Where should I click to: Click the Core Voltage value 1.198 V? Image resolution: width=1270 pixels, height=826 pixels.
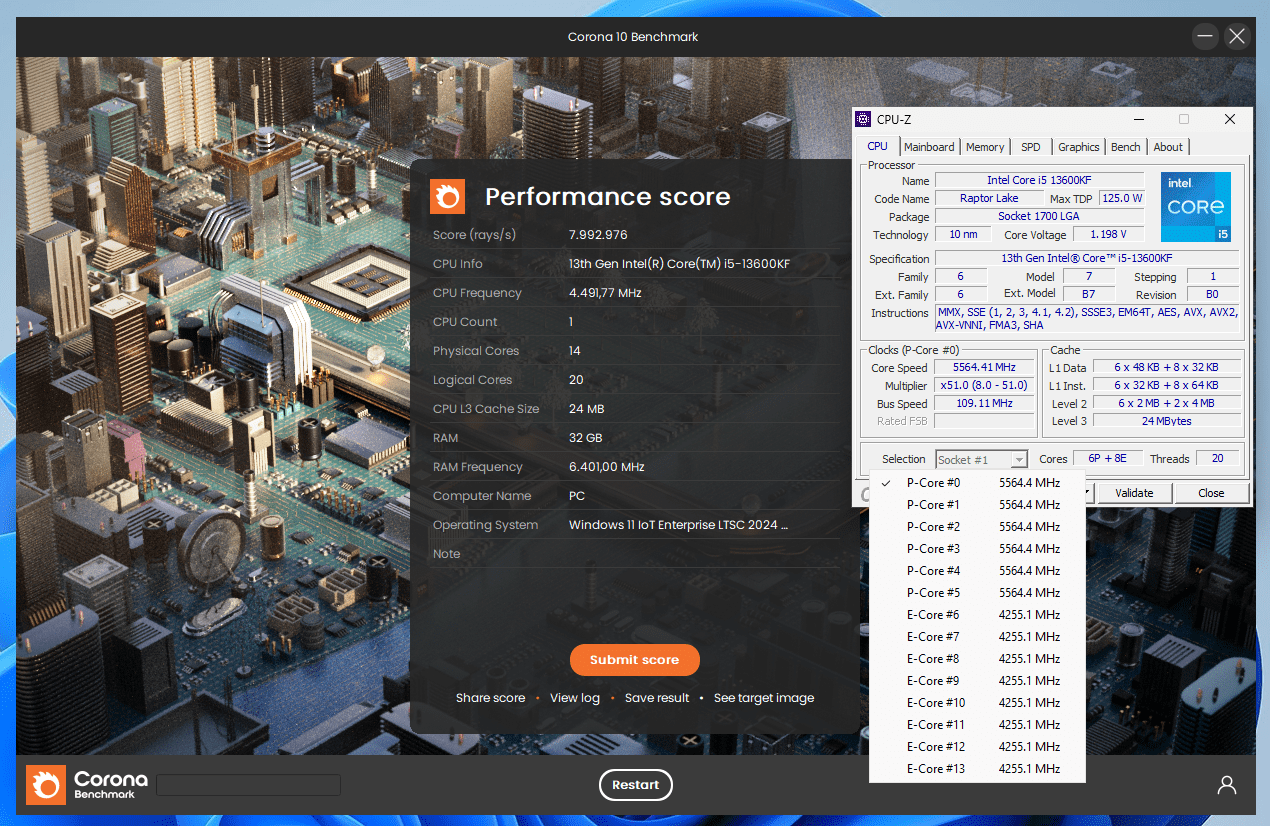[1109, 235]
